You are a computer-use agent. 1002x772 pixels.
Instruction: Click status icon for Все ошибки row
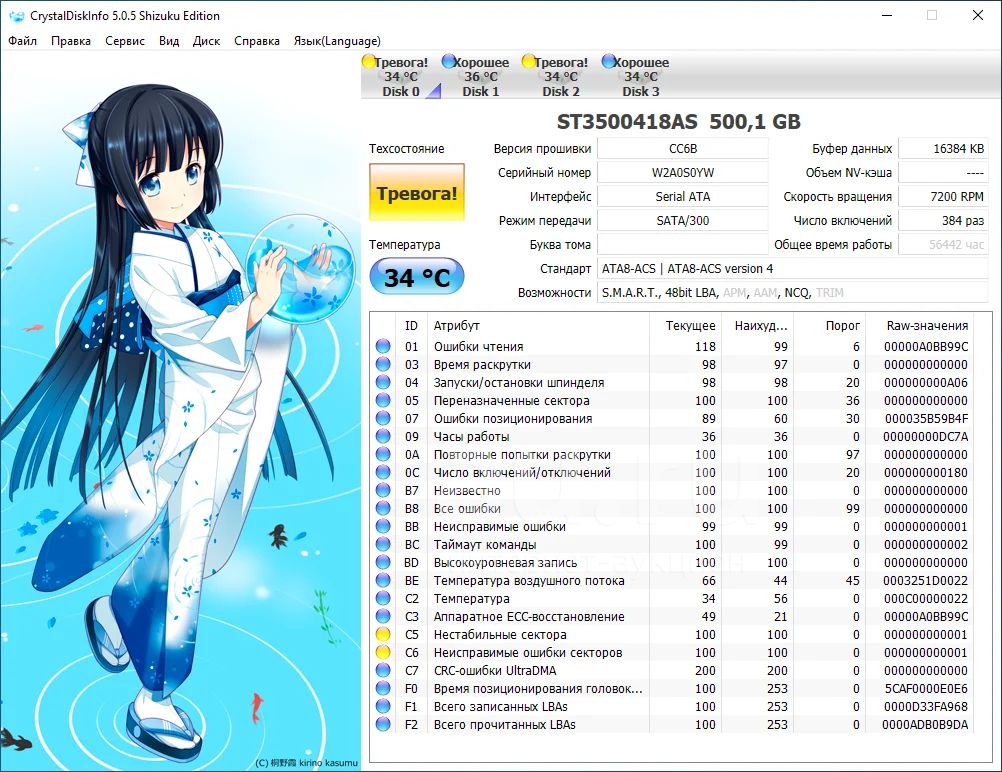383,508
